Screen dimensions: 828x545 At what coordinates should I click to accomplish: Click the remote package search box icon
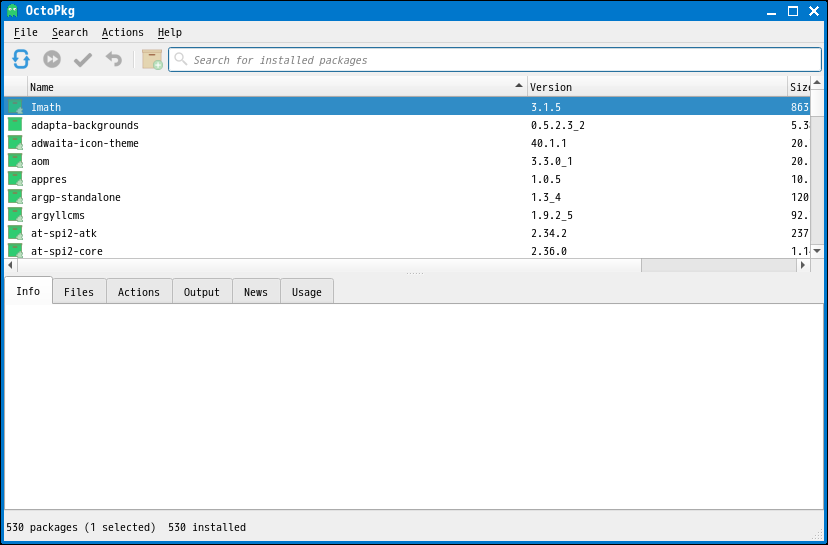point(152,59)
